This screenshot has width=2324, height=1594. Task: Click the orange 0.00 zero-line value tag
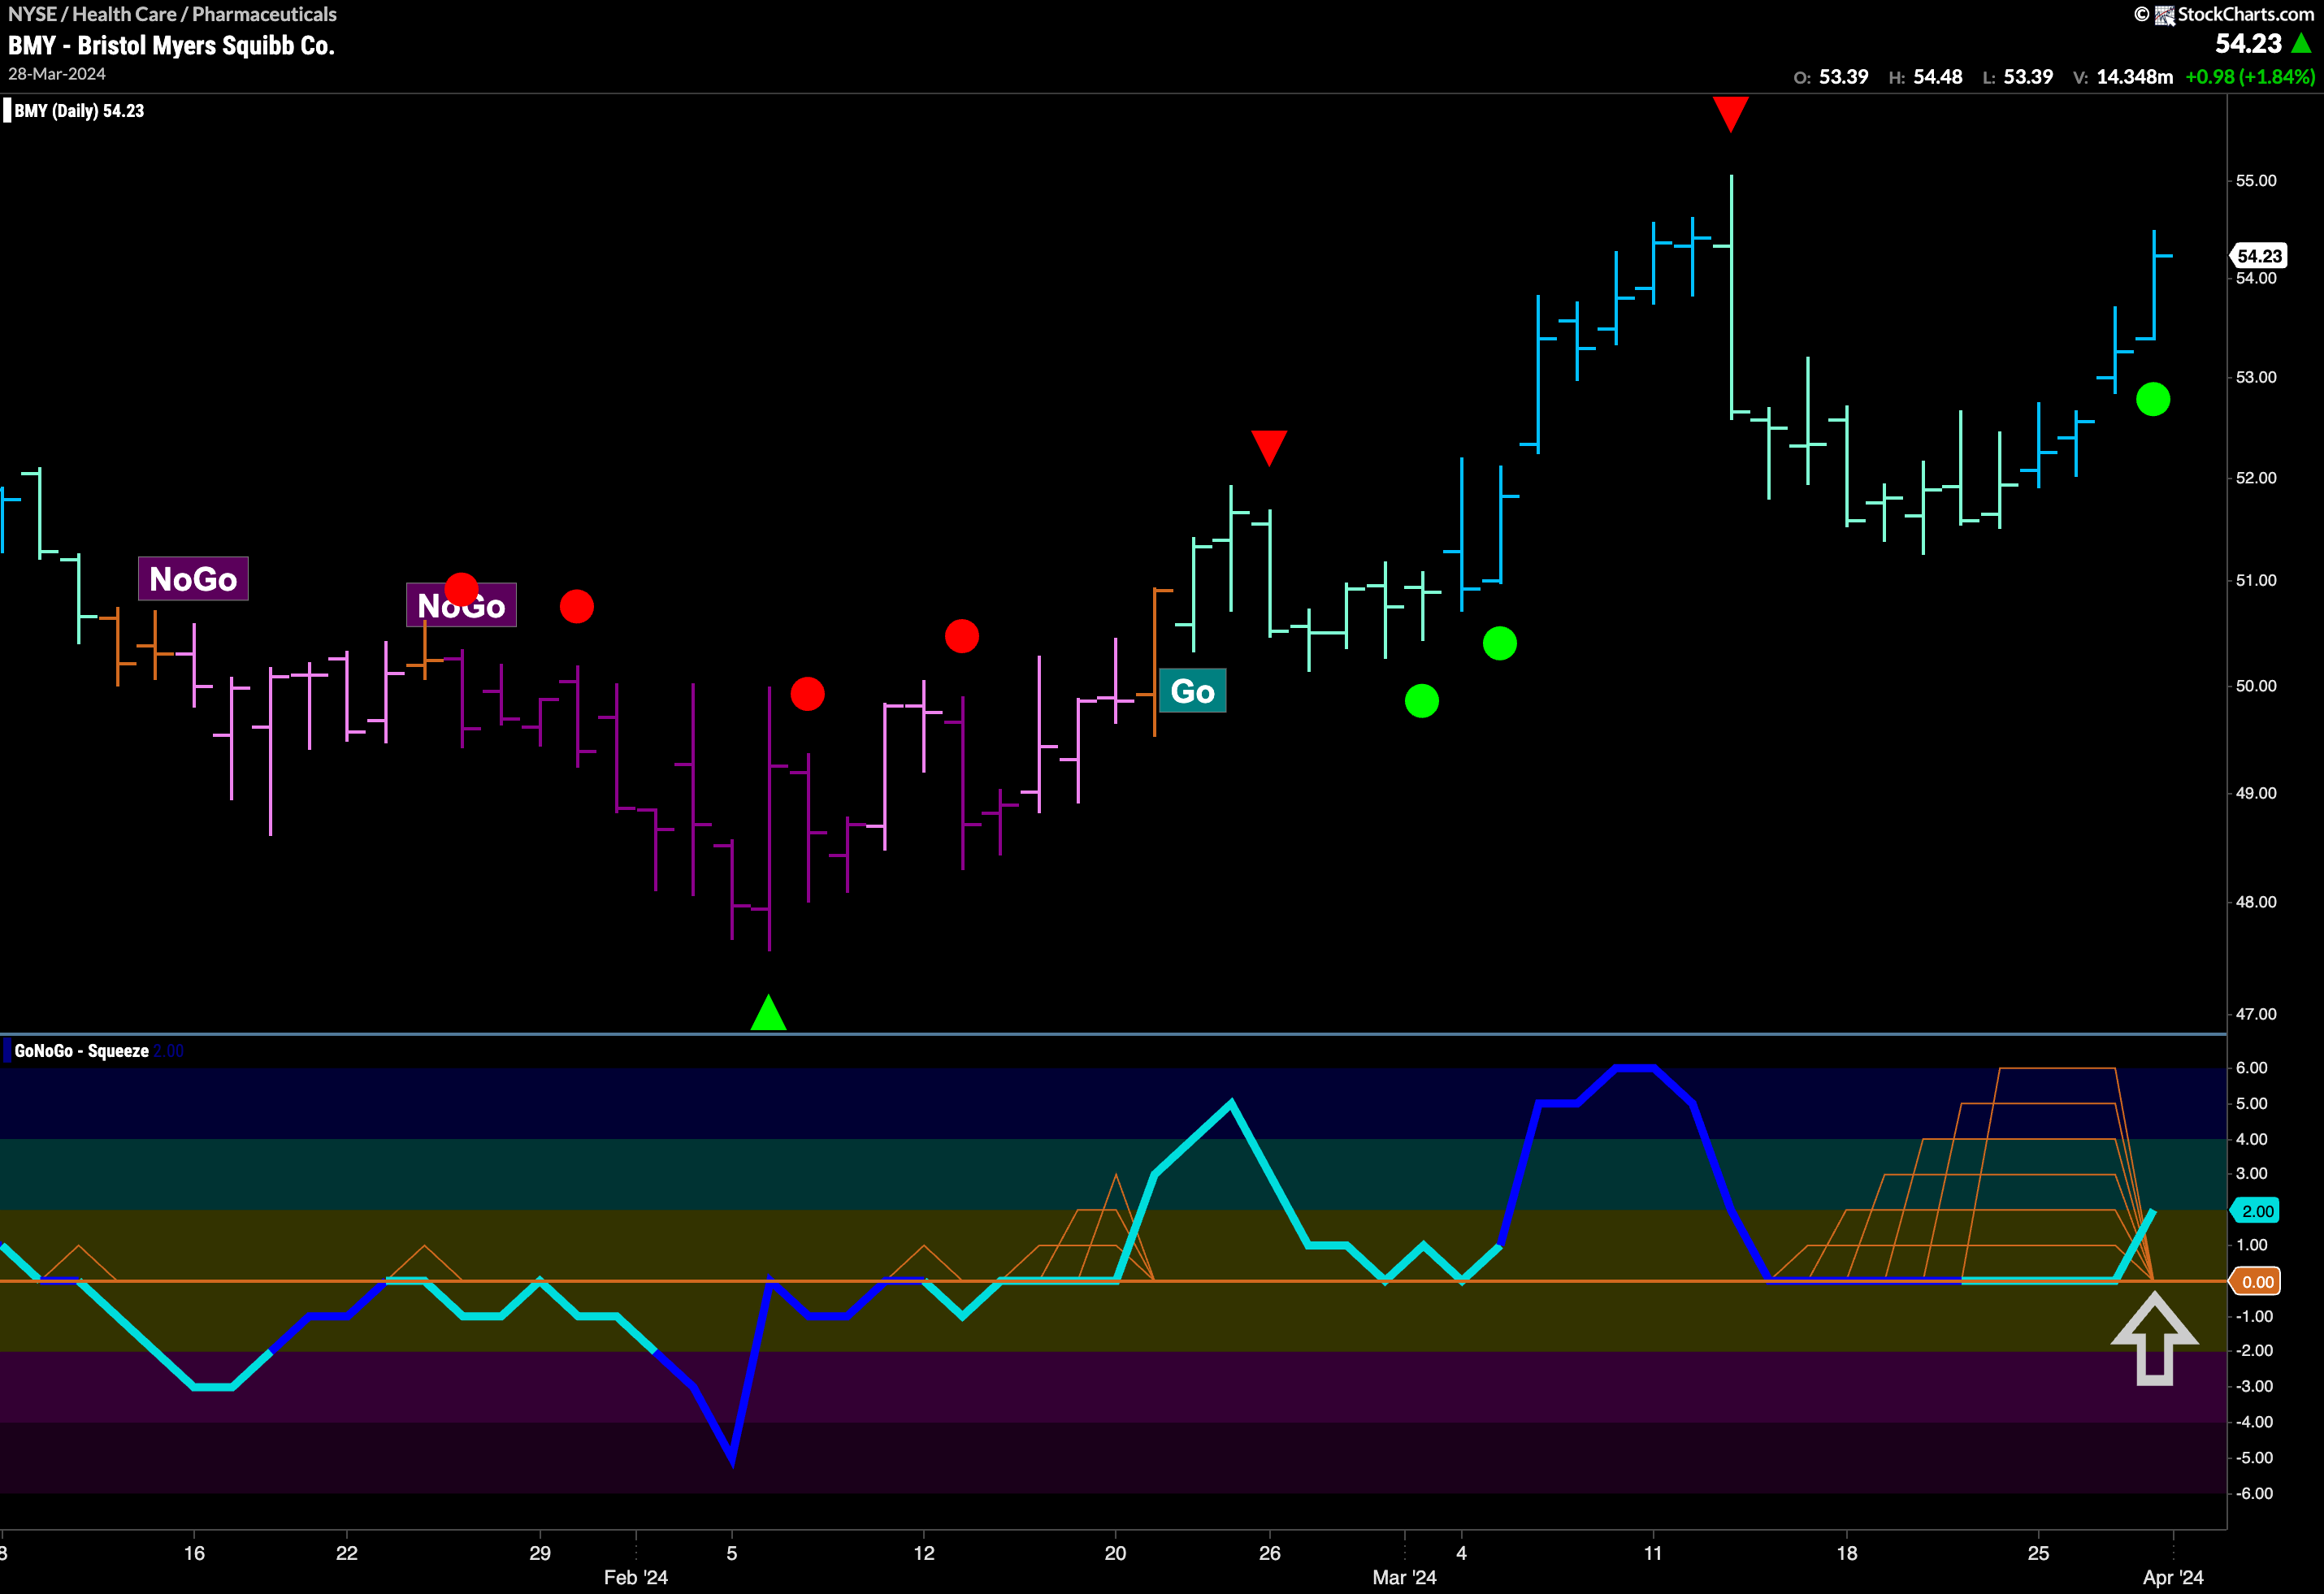[2257, 1282]
